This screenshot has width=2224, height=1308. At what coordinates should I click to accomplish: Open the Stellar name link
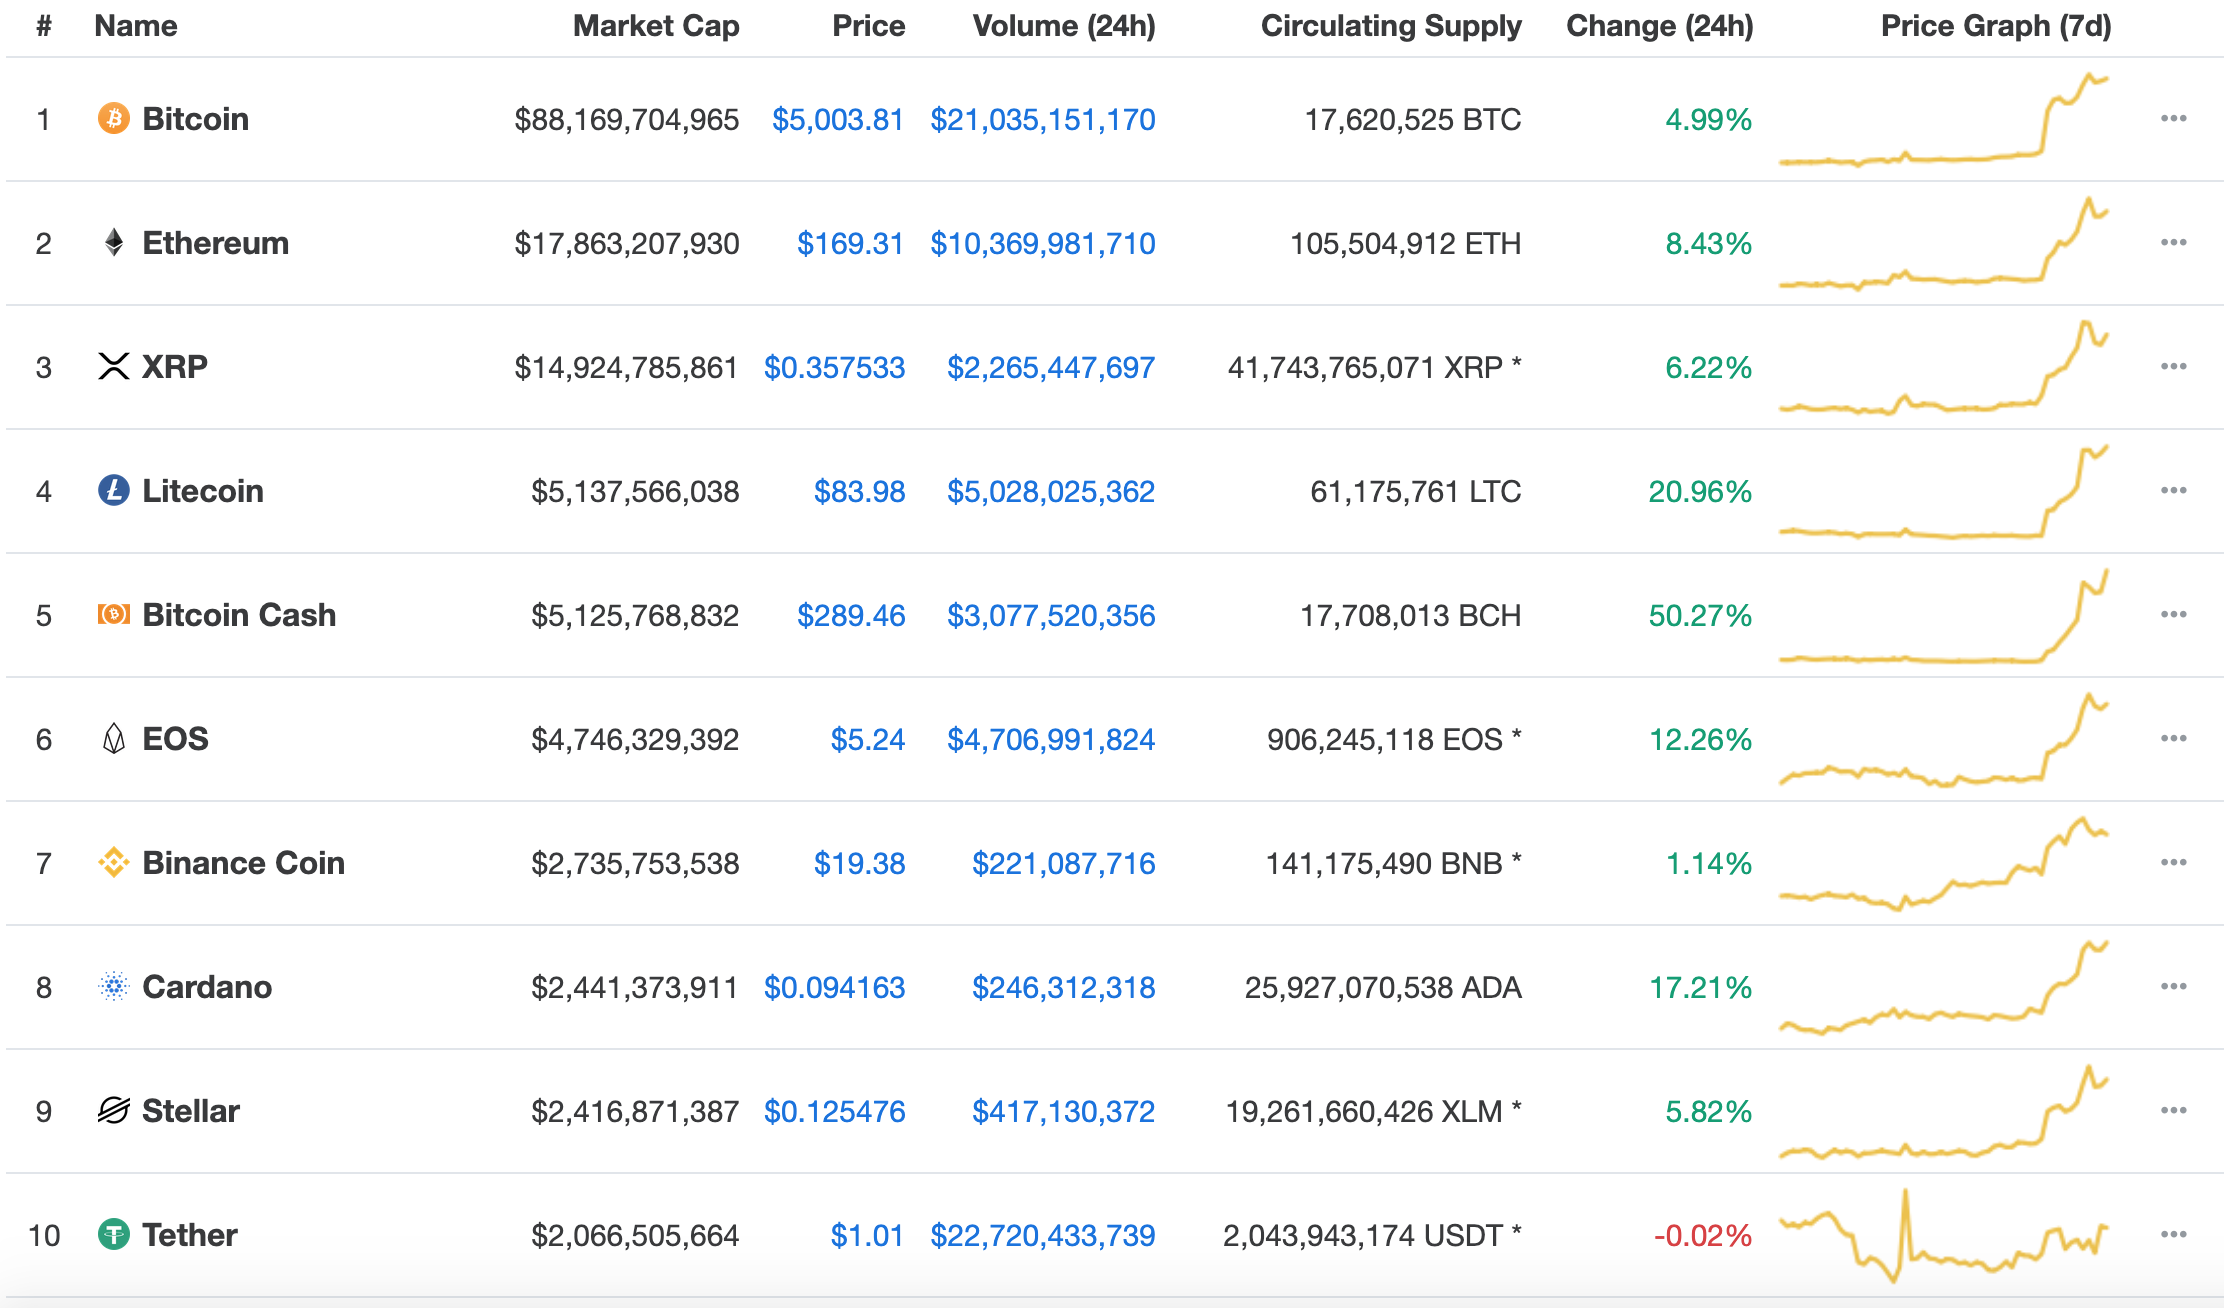(x=191, y=1111)
